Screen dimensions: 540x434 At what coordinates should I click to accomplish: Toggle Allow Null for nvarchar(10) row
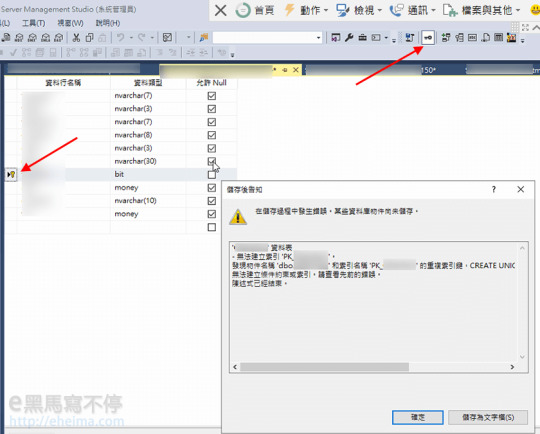tap(212, 201)
